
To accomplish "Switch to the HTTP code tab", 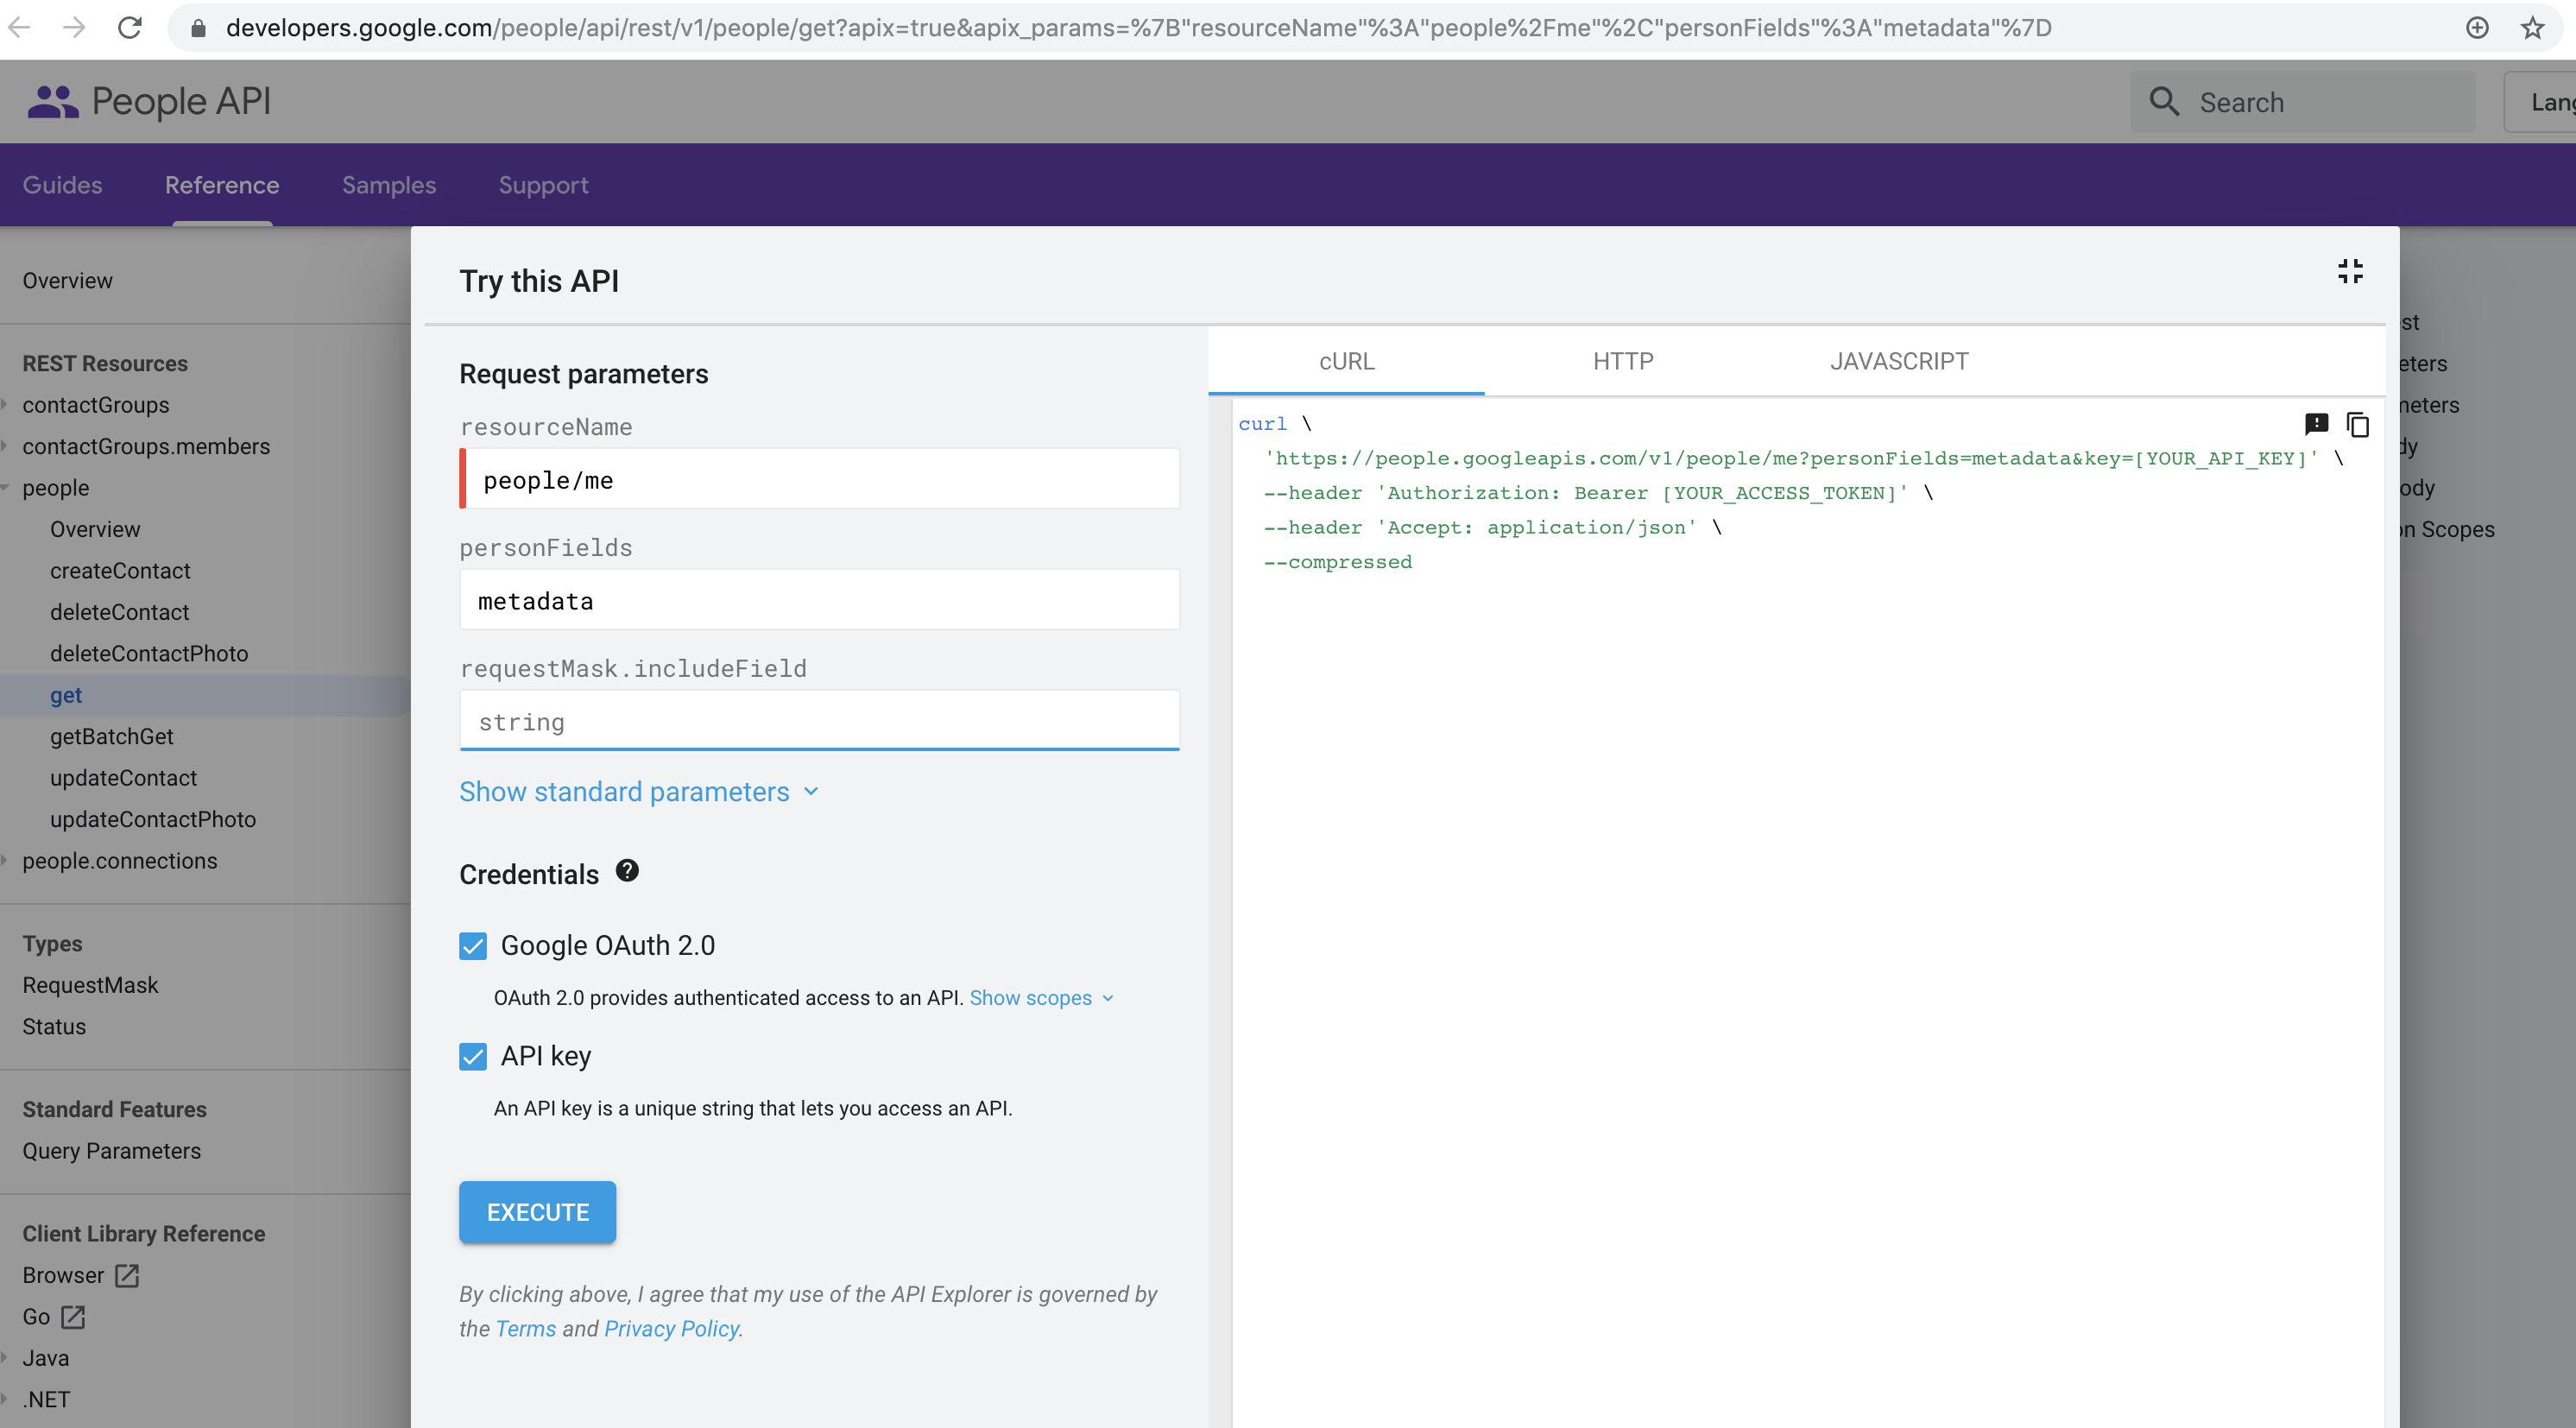I will pos(1622,362).
